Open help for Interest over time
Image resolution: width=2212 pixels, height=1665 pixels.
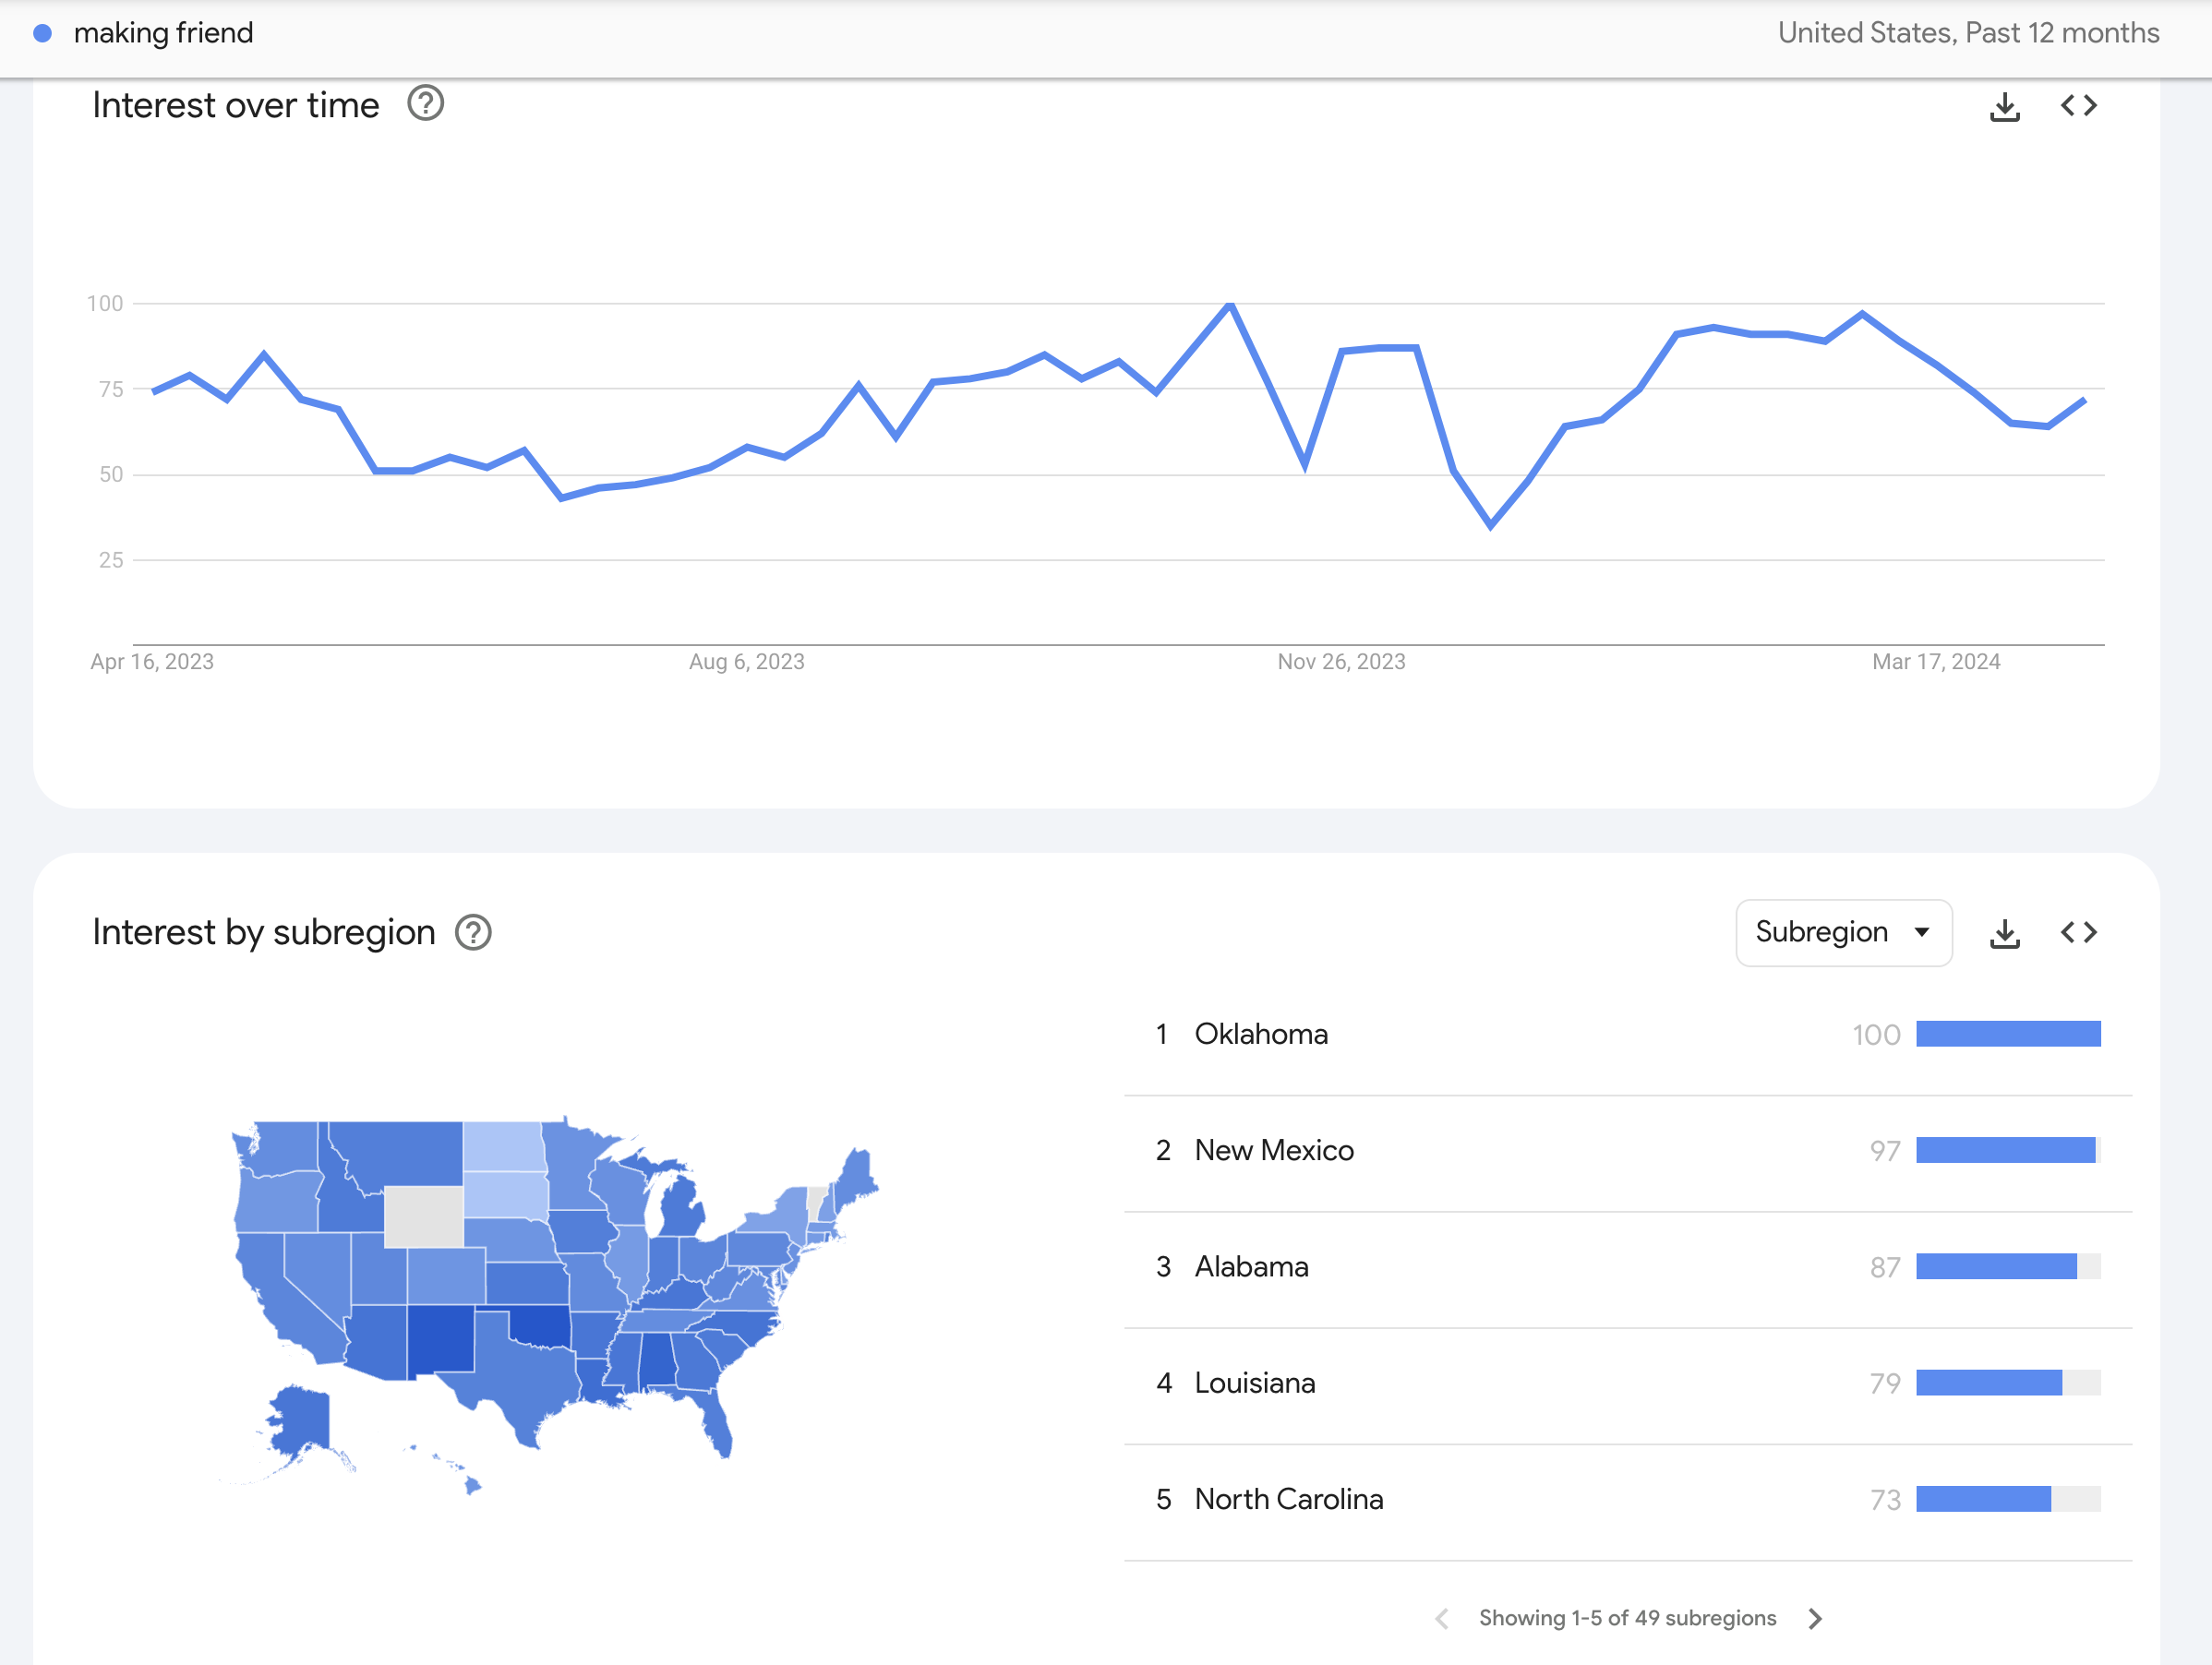425,104
